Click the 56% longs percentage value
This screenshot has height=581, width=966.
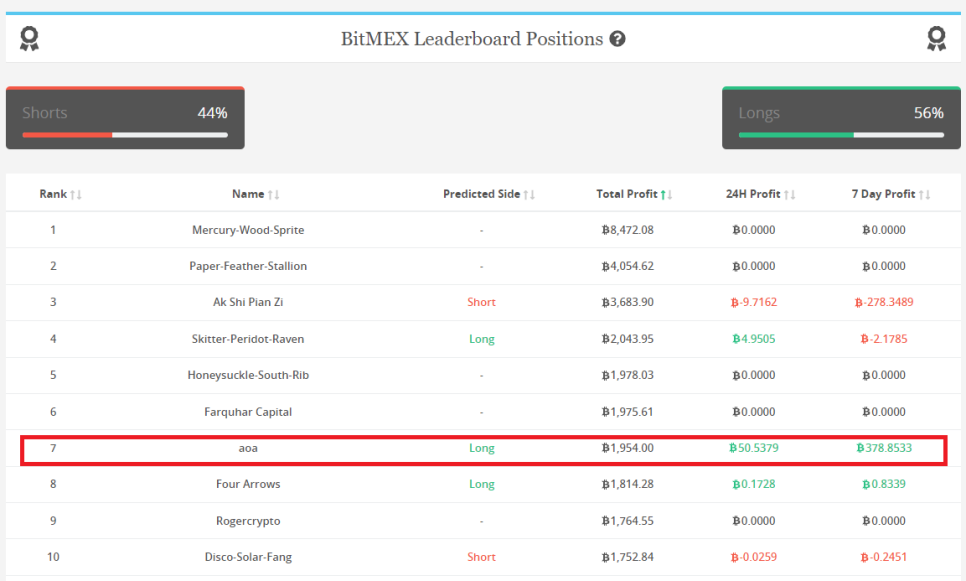[x=928, y=113]
